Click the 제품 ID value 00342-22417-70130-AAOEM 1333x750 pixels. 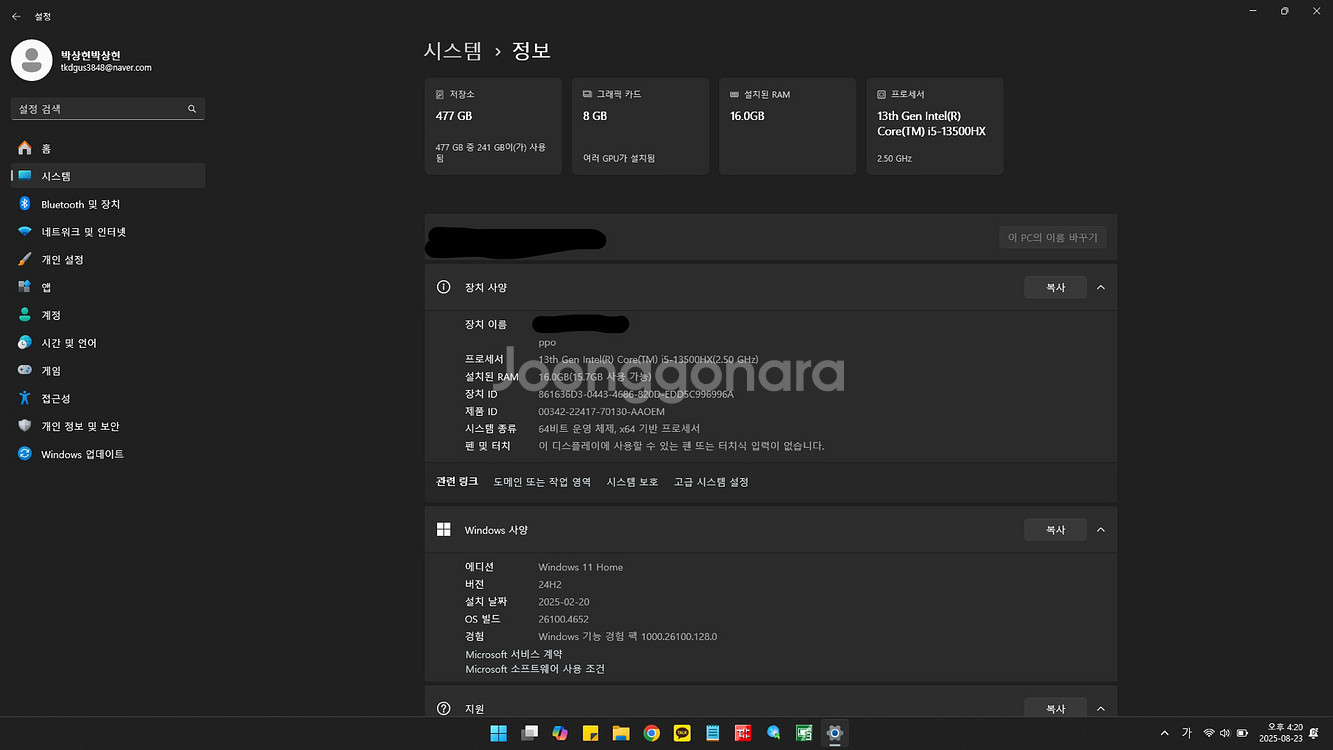[x=601, y=411]
